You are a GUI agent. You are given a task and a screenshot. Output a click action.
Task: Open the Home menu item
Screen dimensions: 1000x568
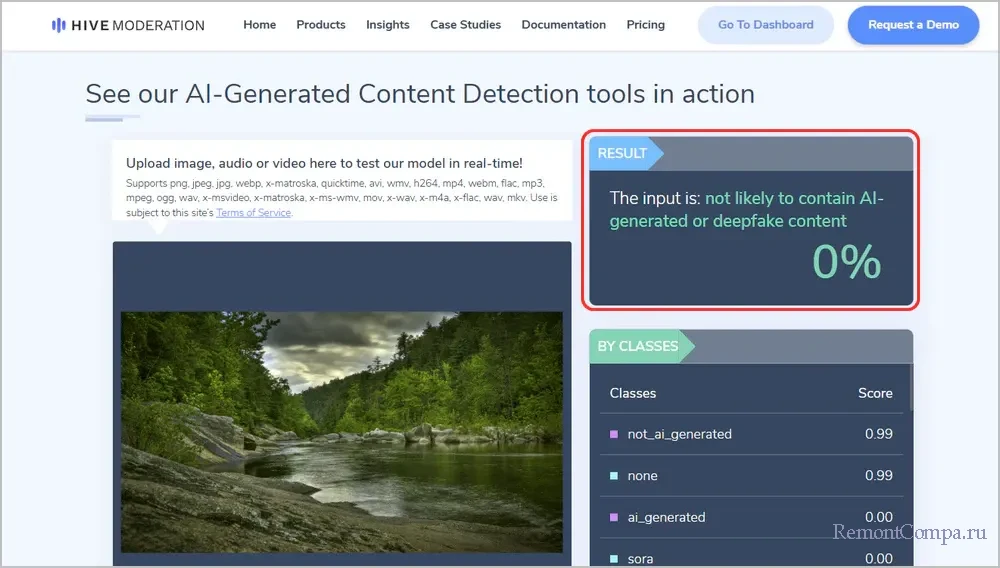[259, 25]
